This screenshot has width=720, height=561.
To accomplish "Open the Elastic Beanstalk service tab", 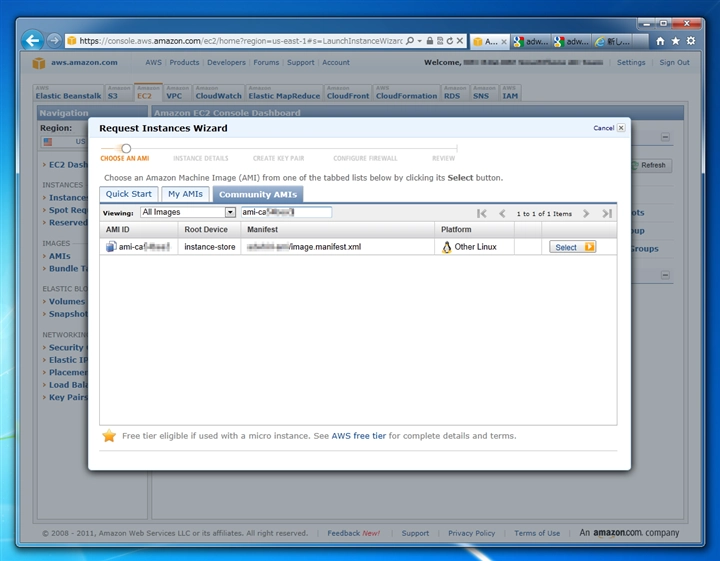I will tap(68, 92).
